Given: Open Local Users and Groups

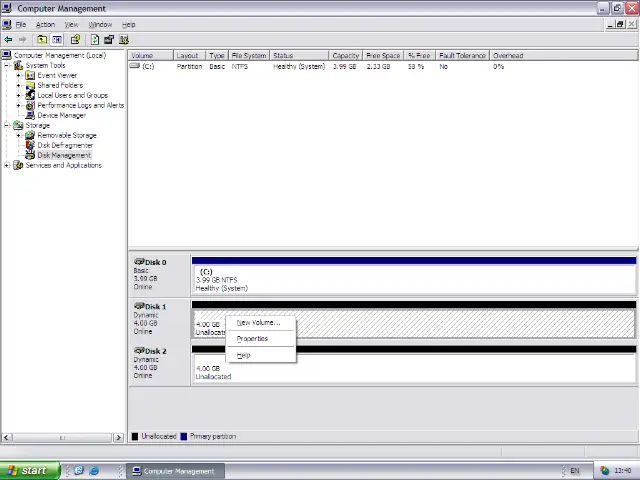Looking at the screenshot, I should (x=73, y=96).
